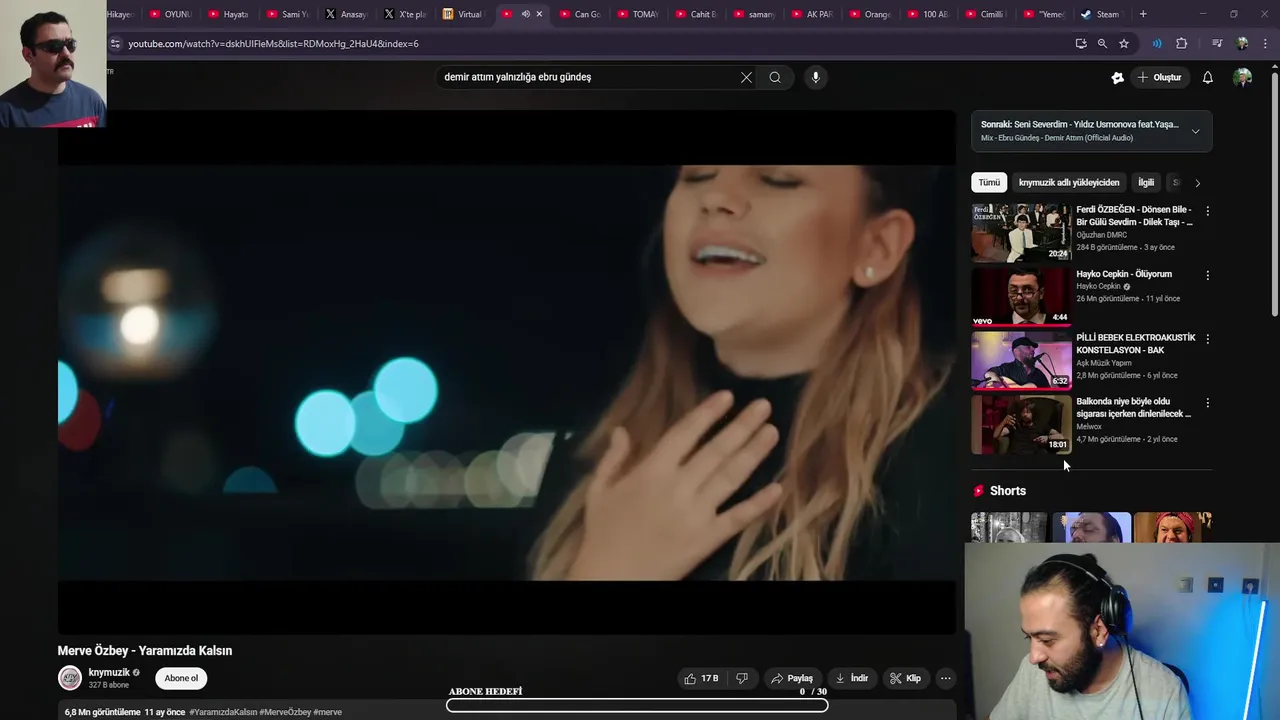Viewport: 1280px width, 720px height.
Task: Open the YouTube account avatar menu
Action: point(1243,77)
